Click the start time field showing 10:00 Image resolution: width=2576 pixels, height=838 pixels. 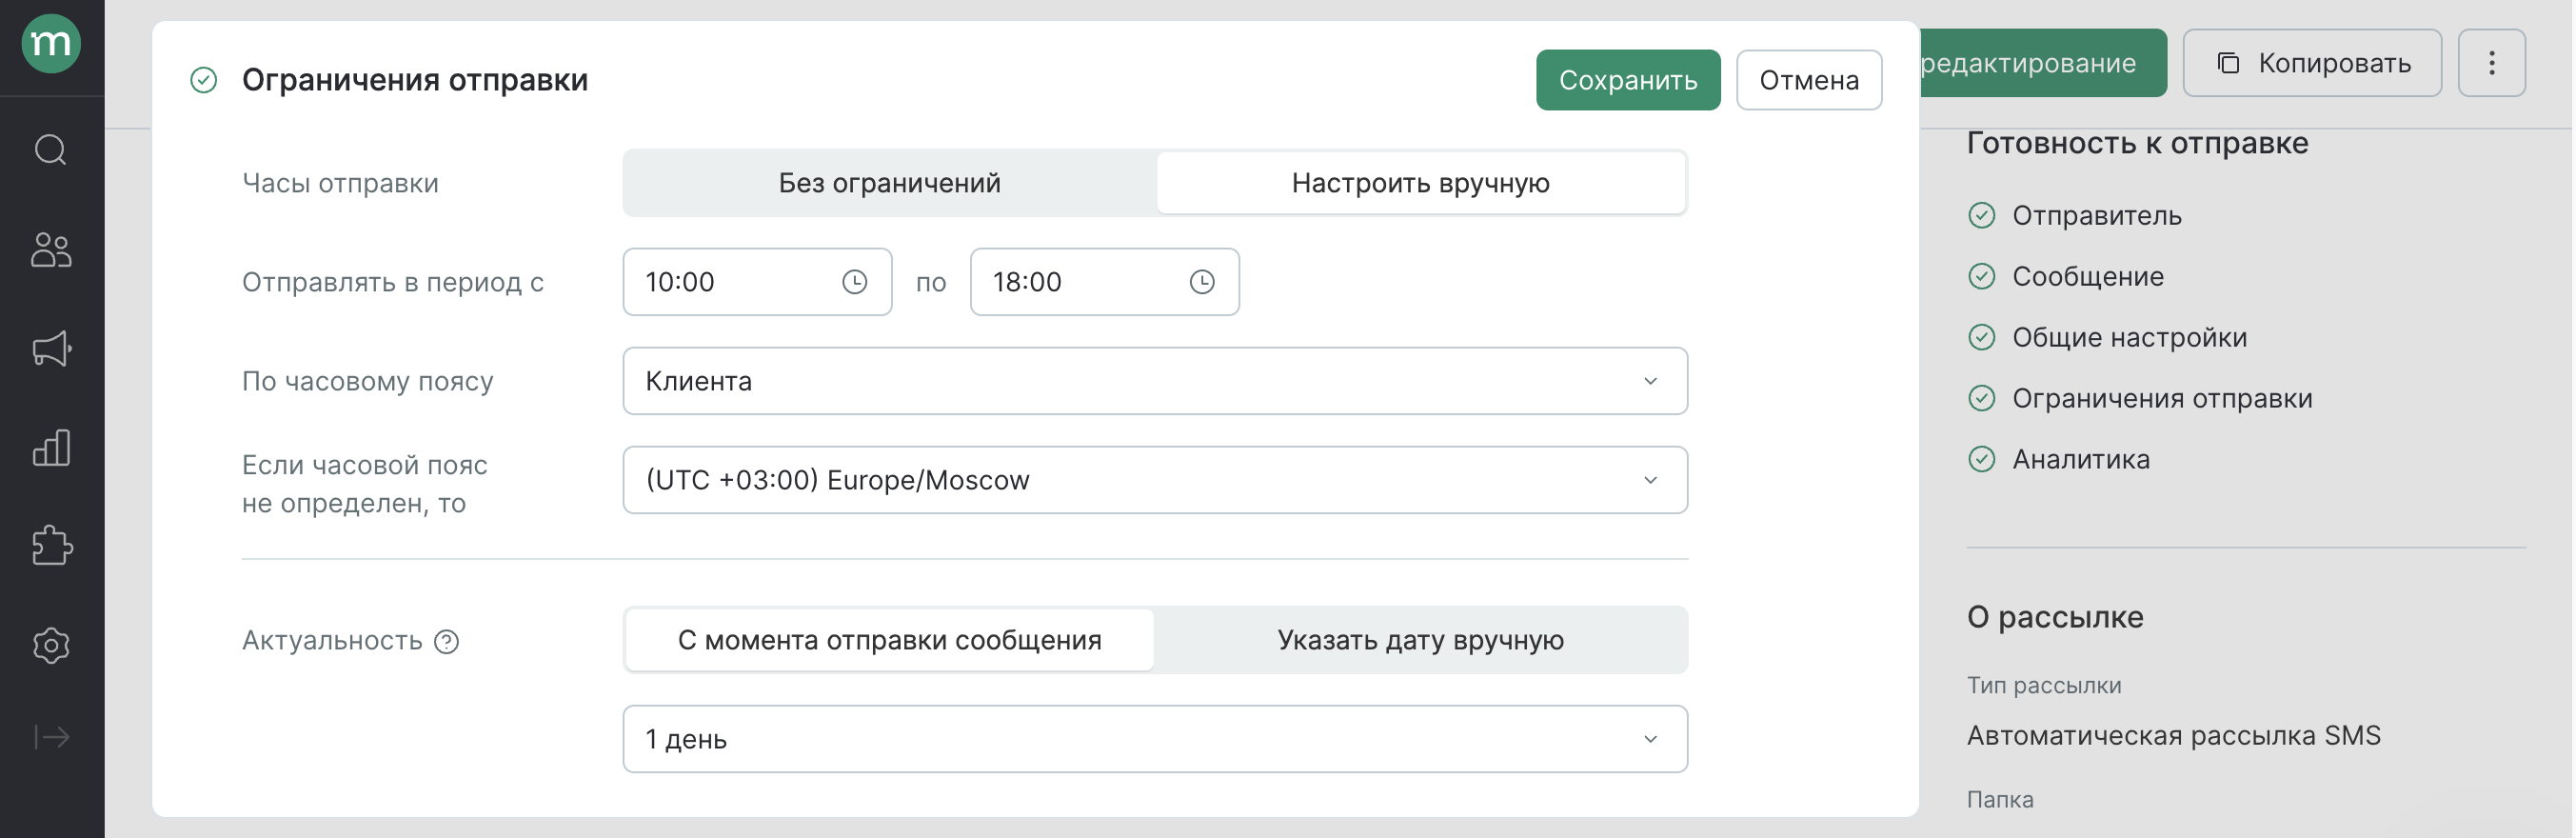tap(756, 282)
